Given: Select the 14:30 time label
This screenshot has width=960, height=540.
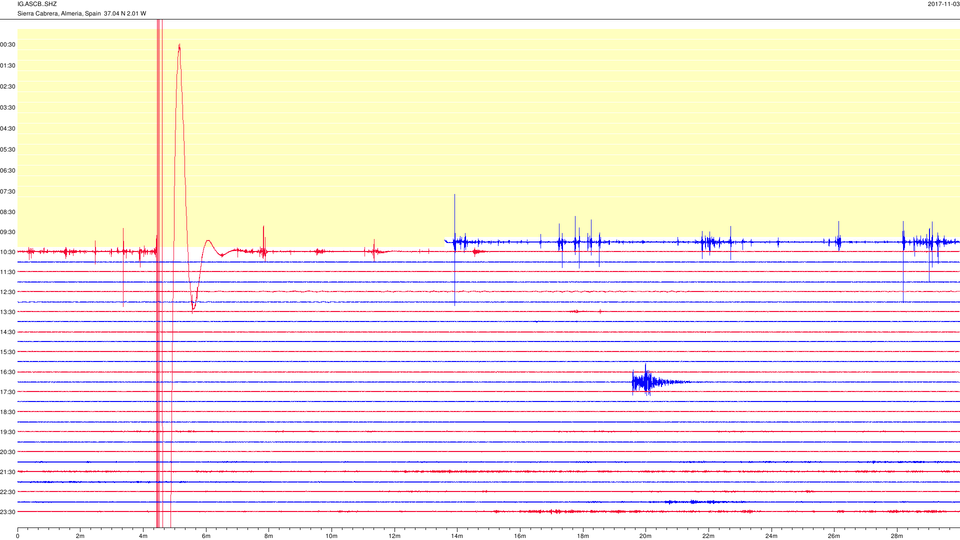Looking at the screenshot, I should (x=8, y=332).
